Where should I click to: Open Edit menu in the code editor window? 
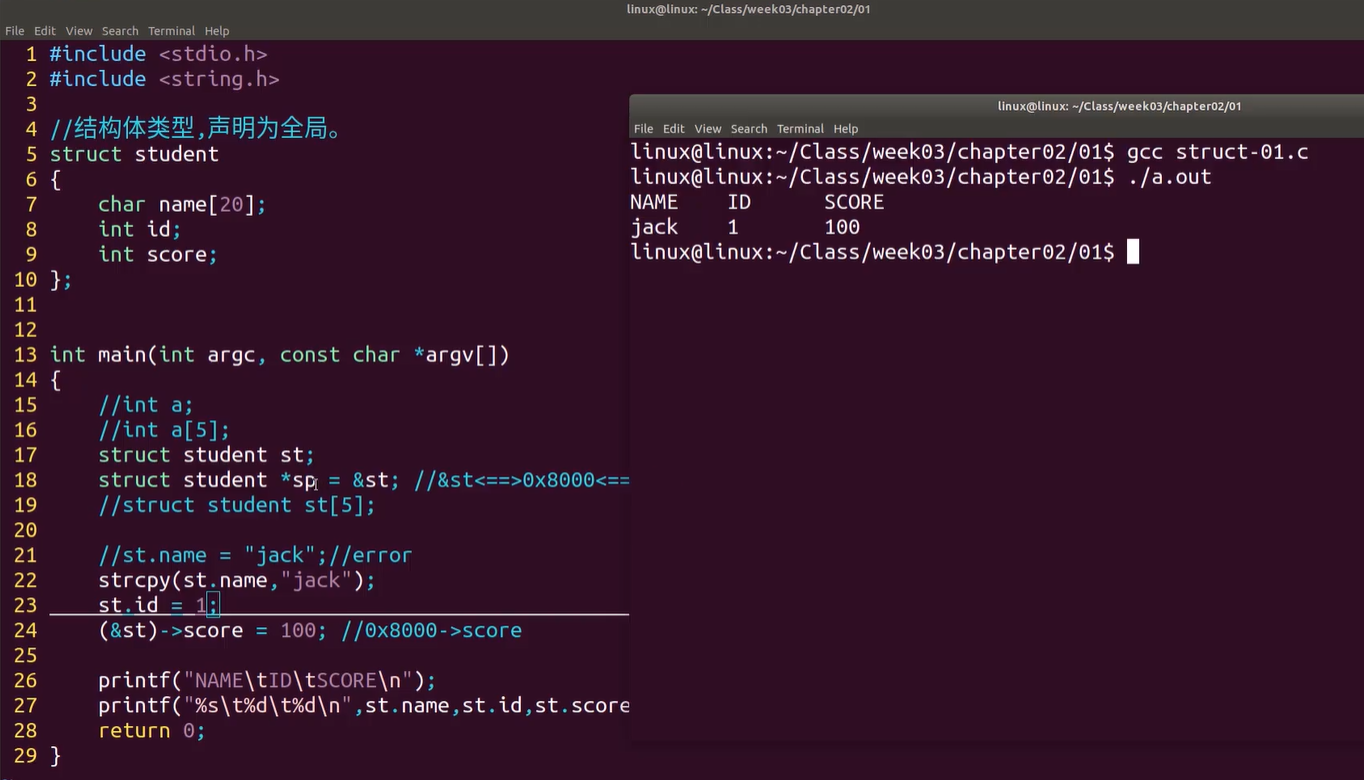[45, 31]
